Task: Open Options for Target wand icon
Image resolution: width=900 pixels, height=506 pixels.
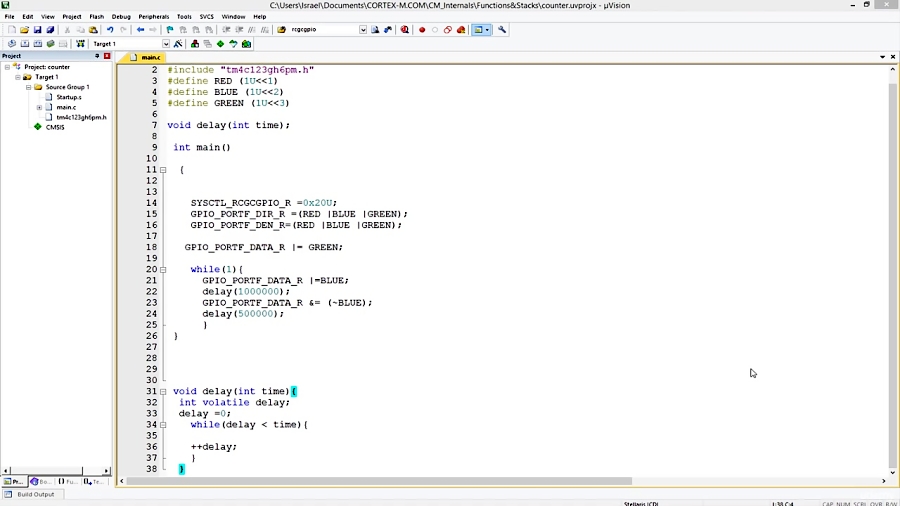Action: click(x=178, y=44)
